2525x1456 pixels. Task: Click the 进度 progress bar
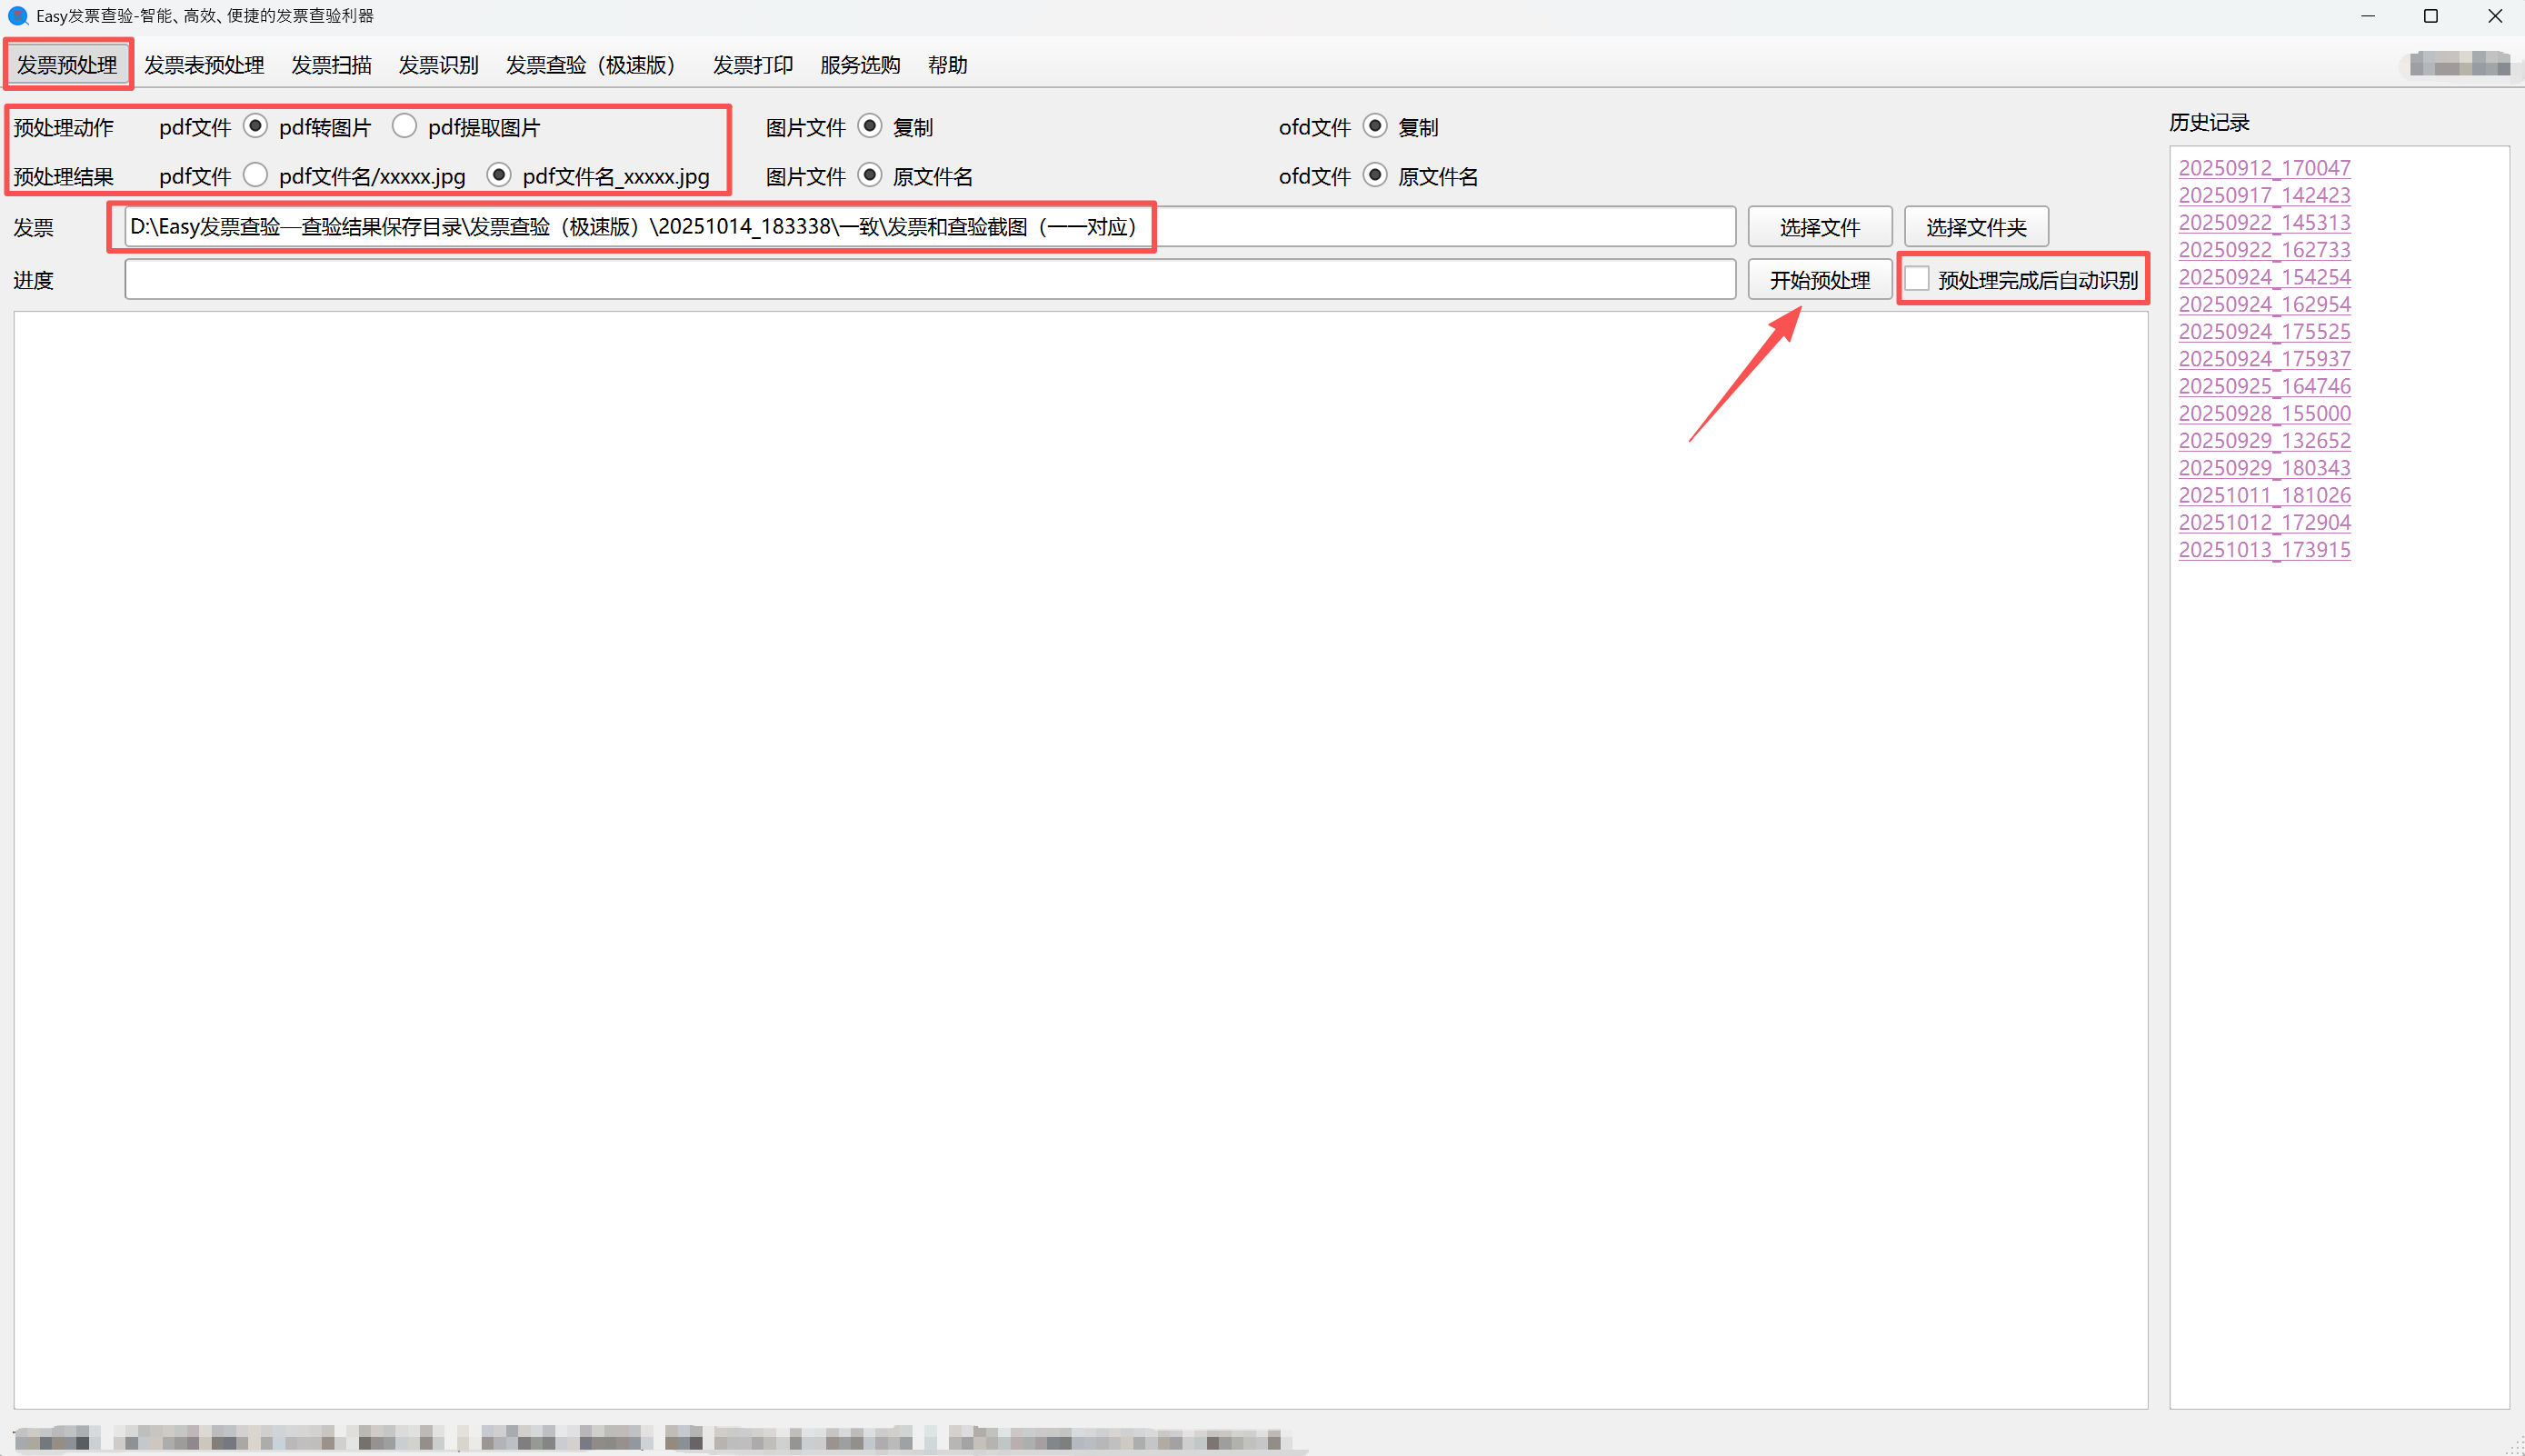(x=929, y=279)
